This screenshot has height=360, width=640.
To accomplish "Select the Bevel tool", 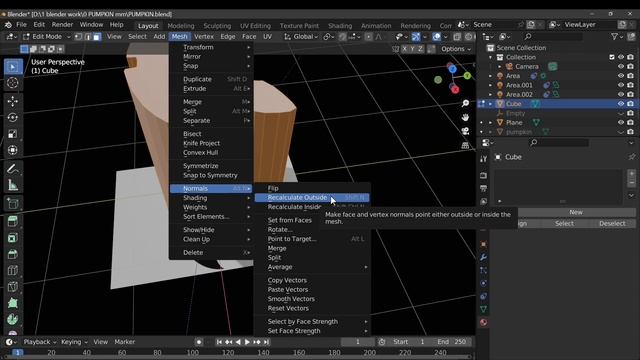I will [13, 254].
